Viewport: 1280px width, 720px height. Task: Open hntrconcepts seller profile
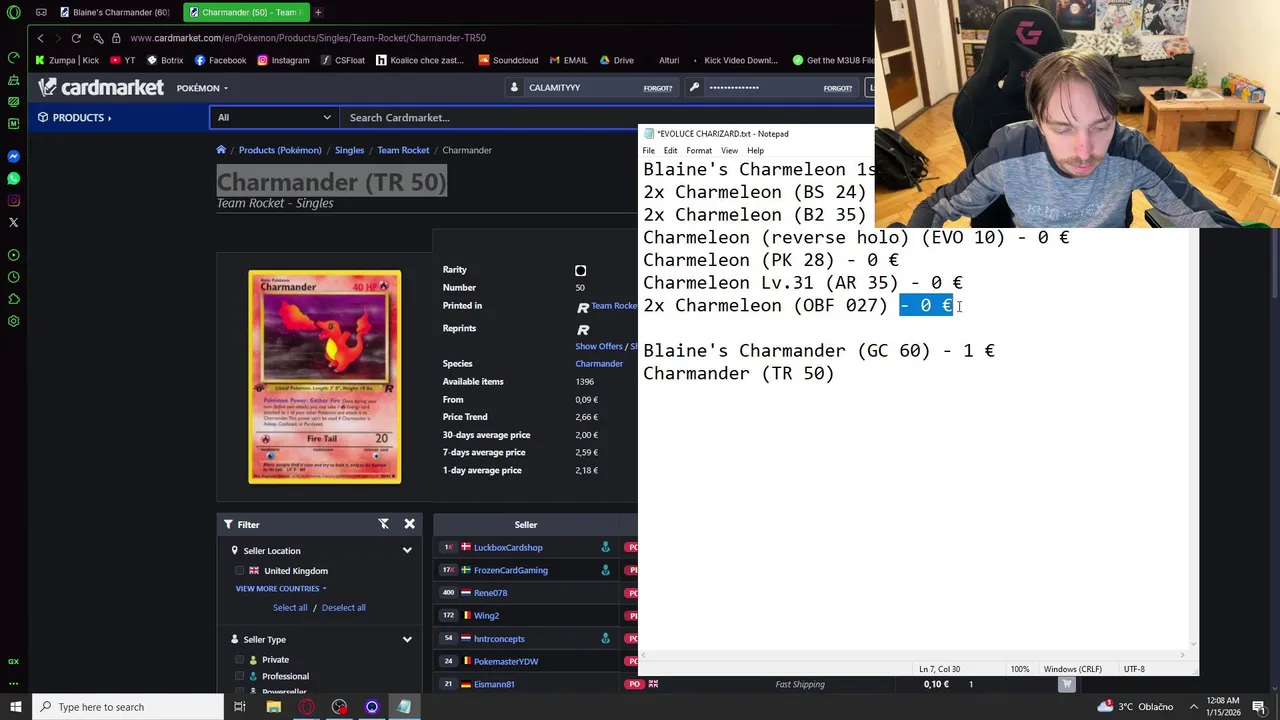(x=499, y=639)
